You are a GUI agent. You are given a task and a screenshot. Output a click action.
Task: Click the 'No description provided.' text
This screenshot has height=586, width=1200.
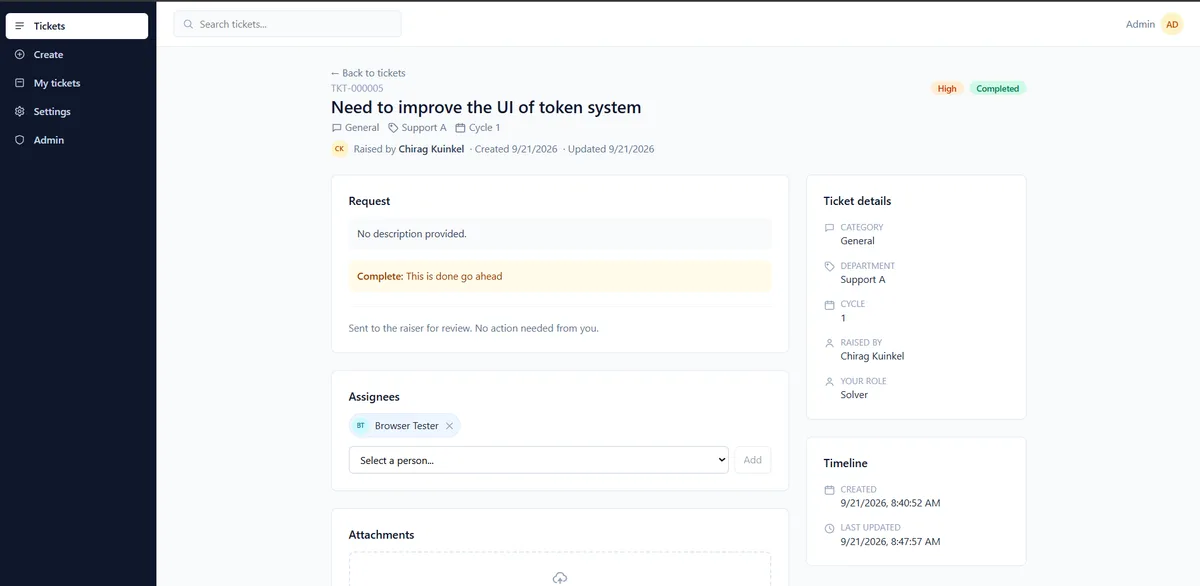tap(412, 234)
